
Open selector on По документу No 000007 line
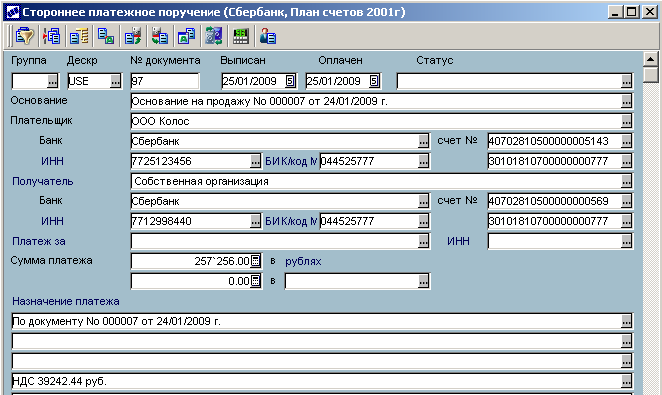(x=627, y=322)
